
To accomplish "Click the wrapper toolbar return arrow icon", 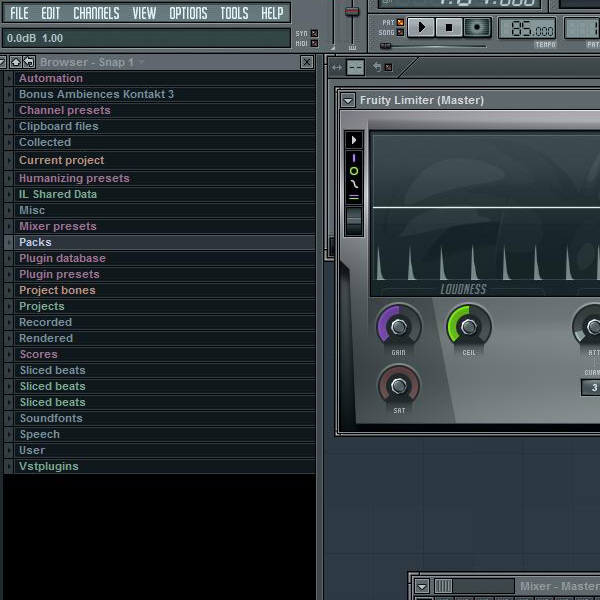I will coord(377,67).
